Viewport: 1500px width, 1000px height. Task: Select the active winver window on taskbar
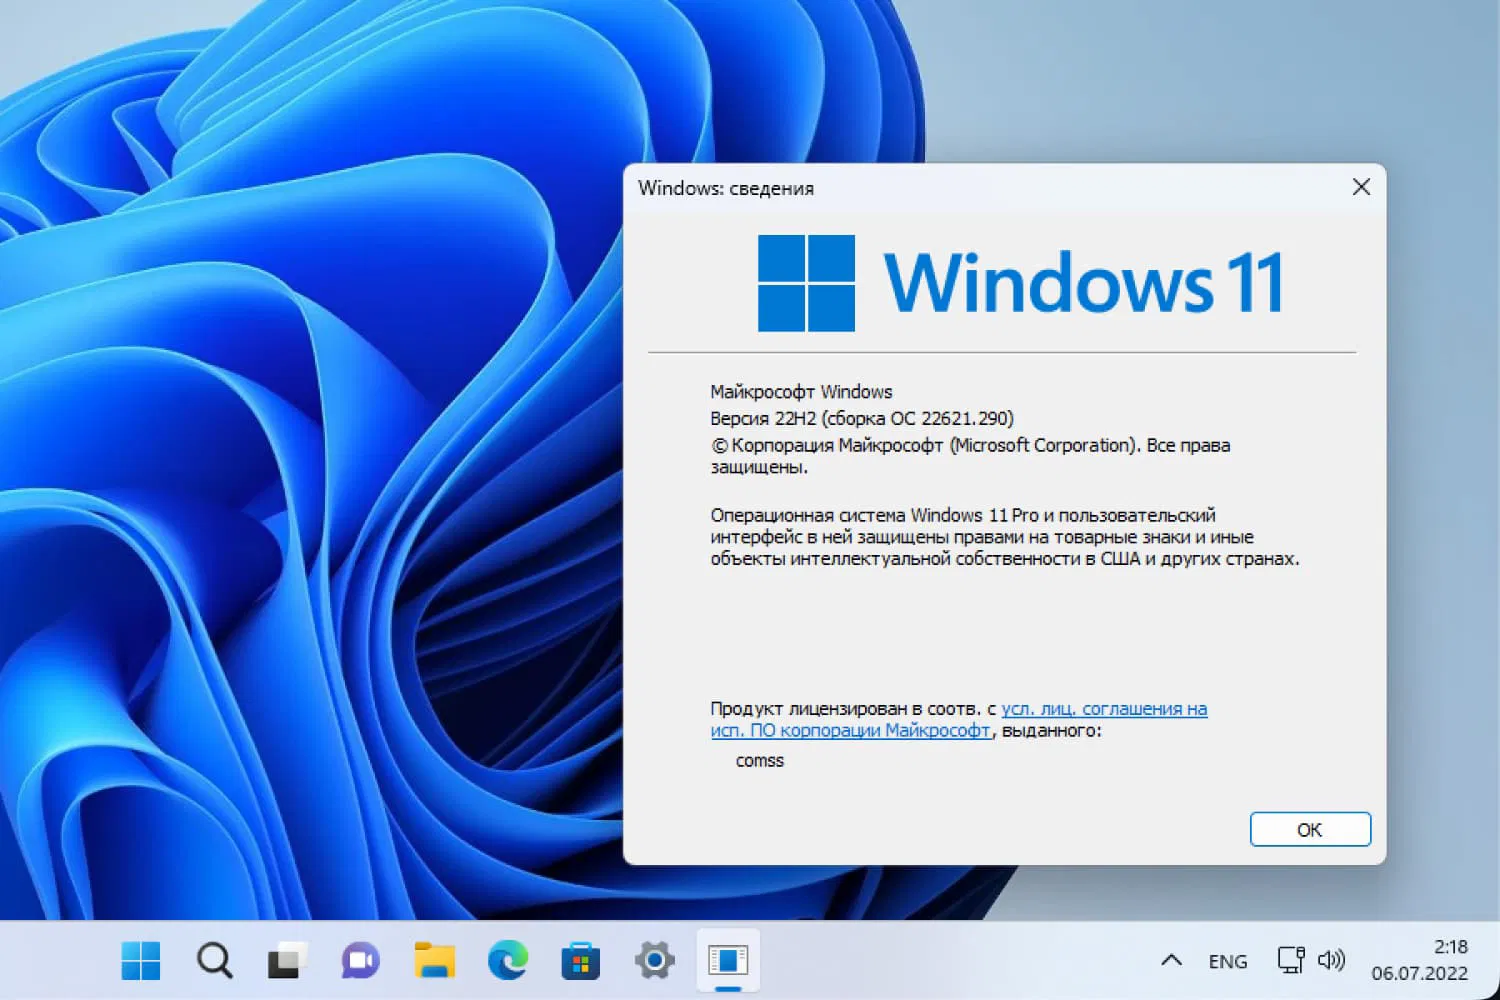728,960
